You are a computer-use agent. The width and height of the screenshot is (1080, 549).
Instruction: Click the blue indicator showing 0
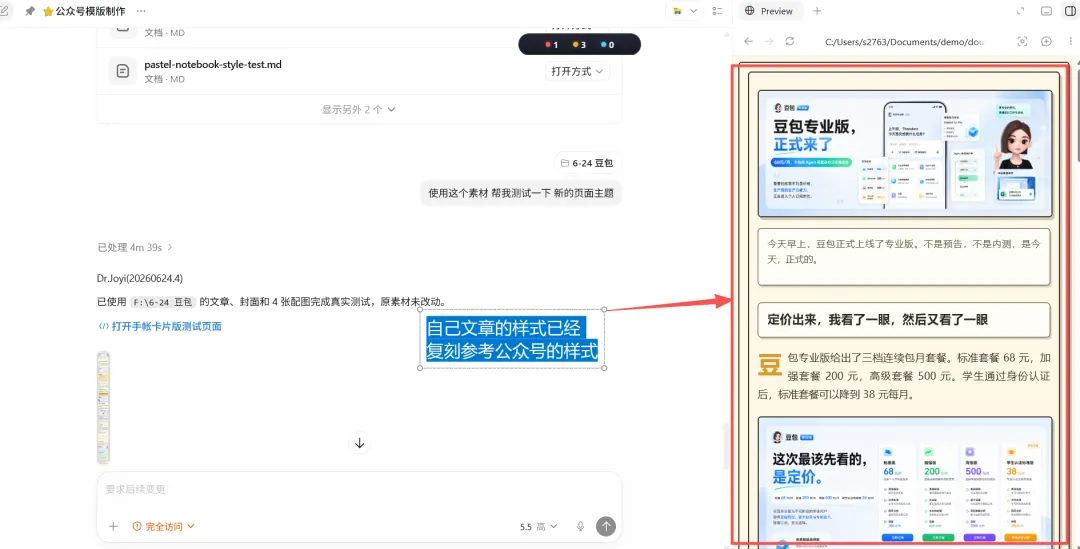click(x=607, y=45)
